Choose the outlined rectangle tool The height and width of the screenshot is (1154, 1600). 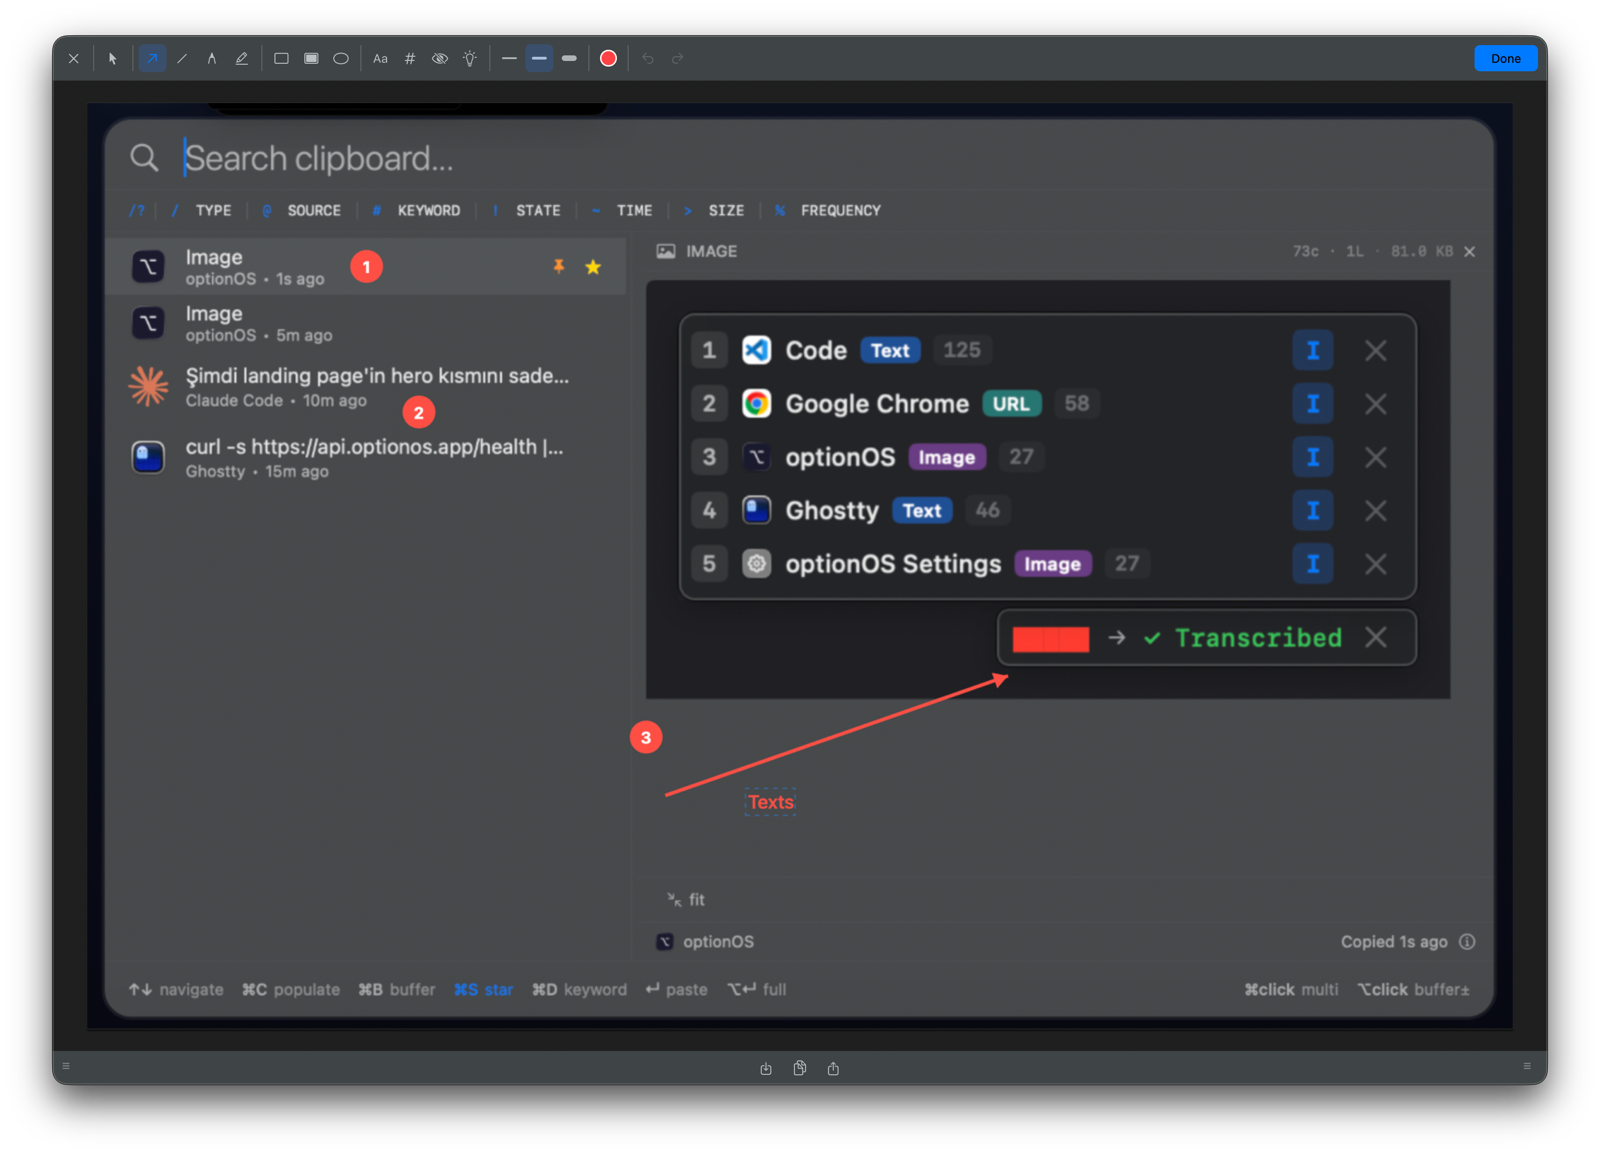[281, 59]
